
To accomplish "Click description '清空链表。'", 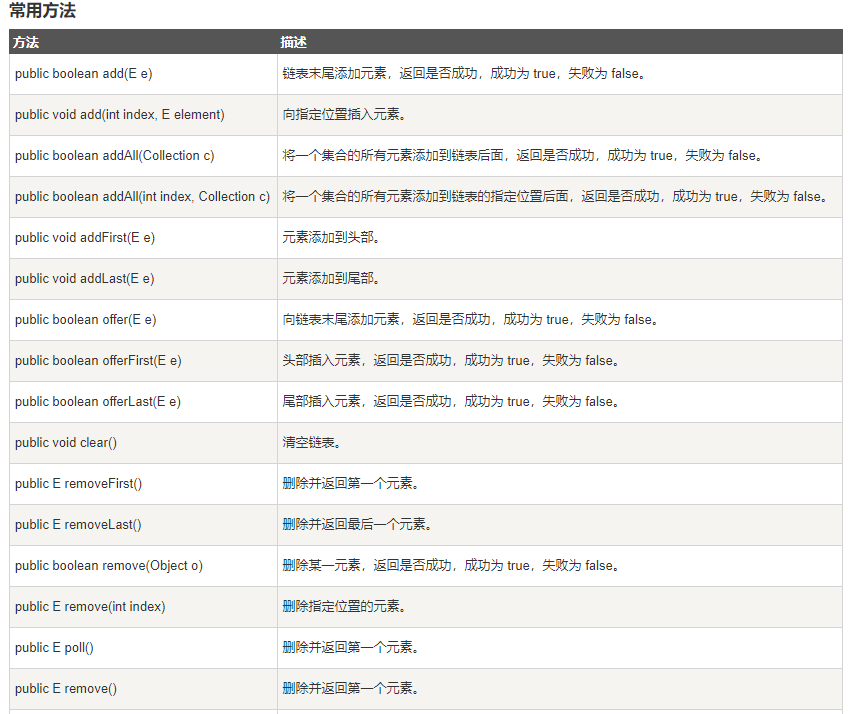I will coord(312,443).
